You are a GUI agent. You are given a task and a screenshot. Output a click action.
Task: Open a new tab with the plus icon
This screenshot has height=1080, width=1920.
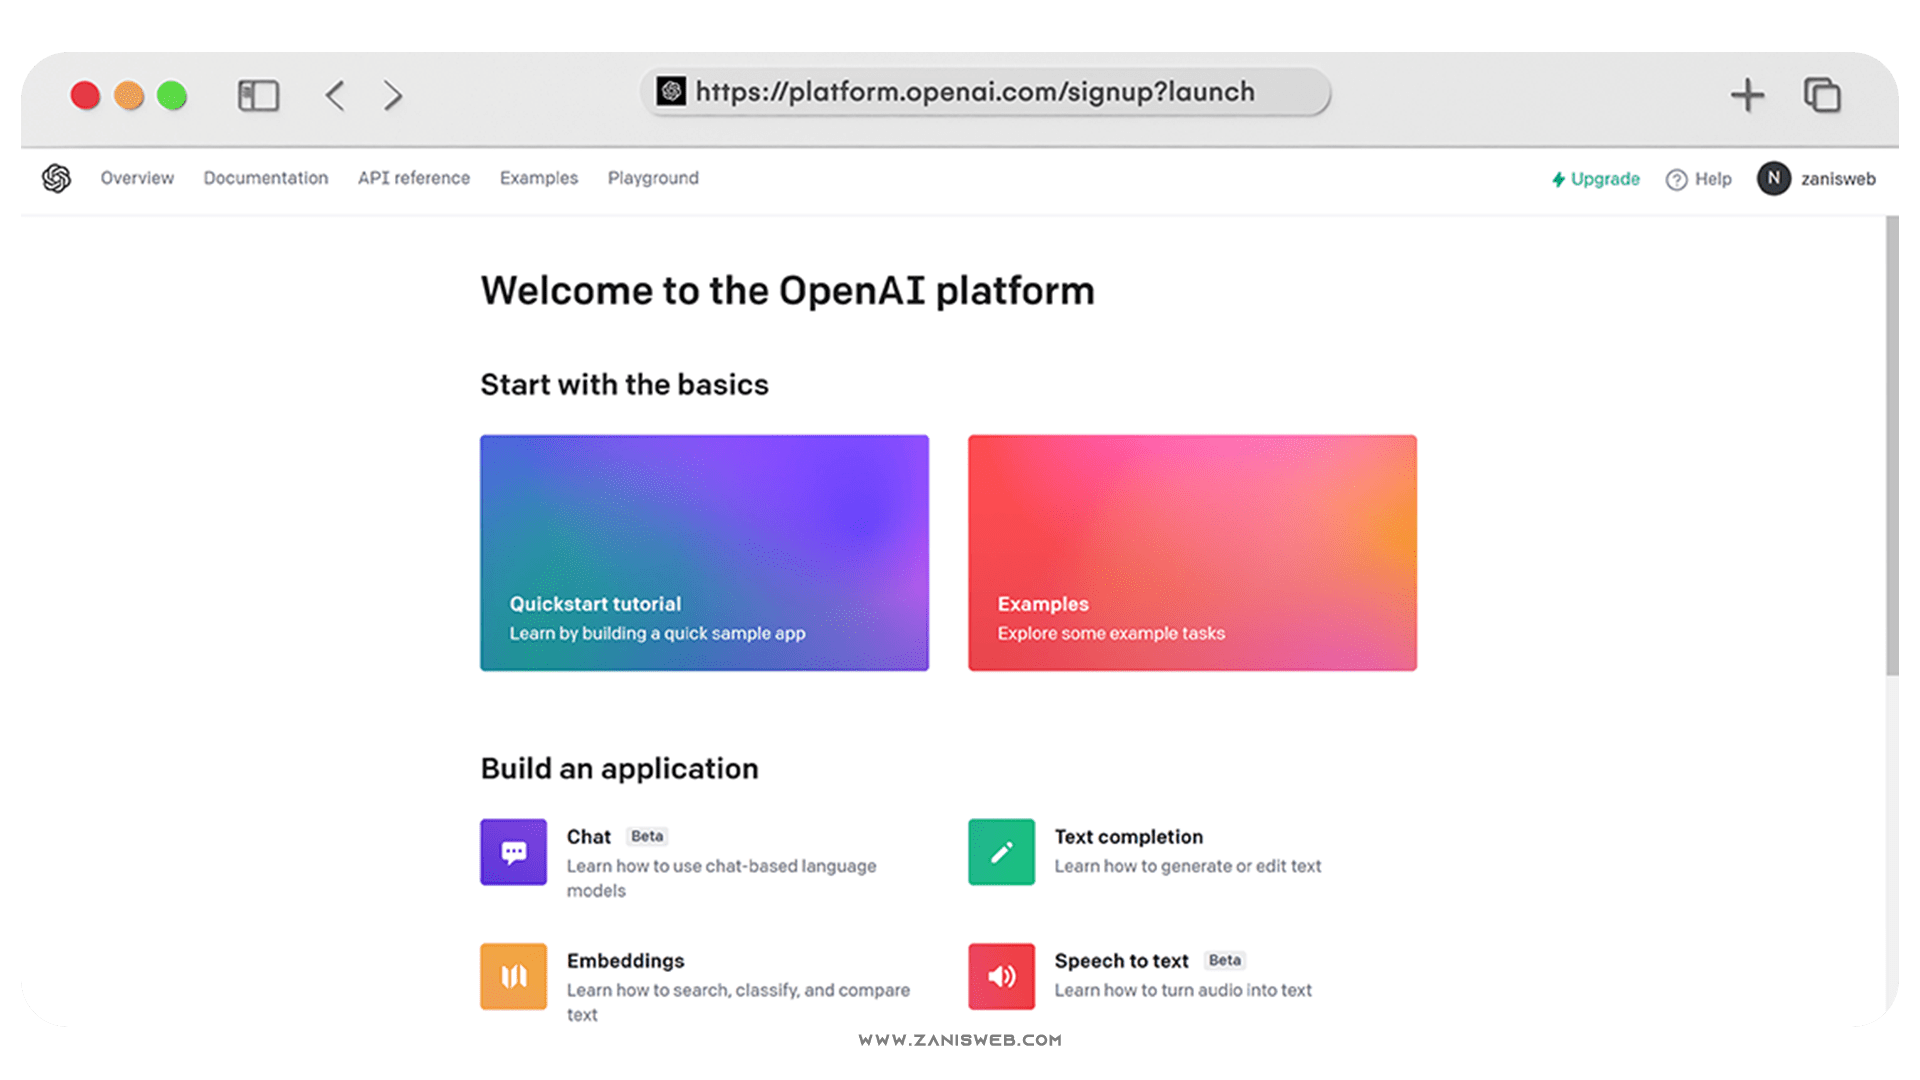(1747, 96)
